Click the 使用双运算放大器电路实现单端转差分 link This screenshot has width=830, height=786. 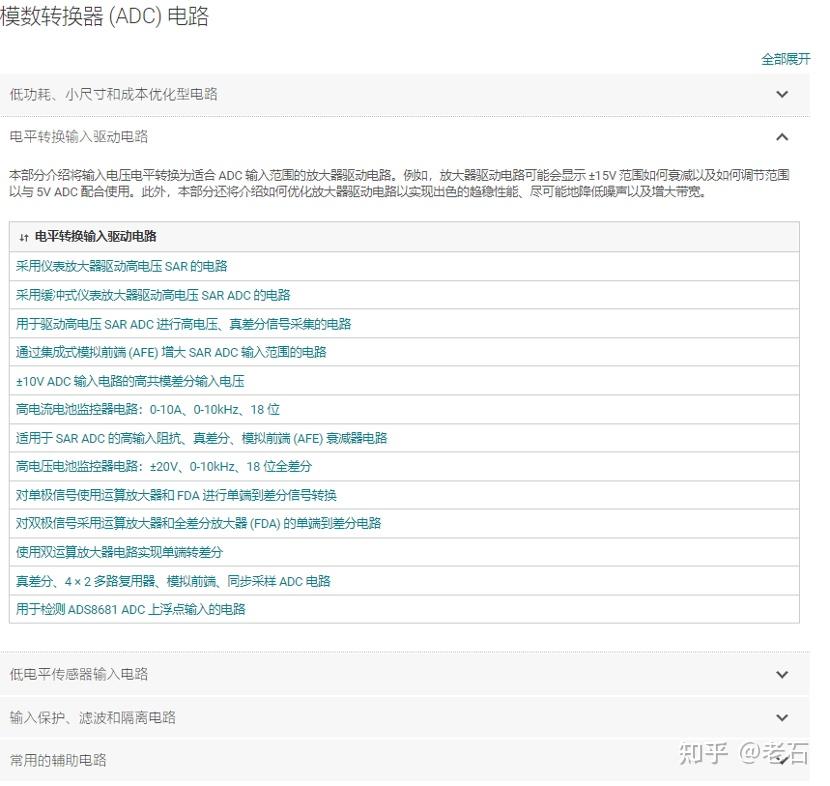pyautogui.click(x=118, y=551)
